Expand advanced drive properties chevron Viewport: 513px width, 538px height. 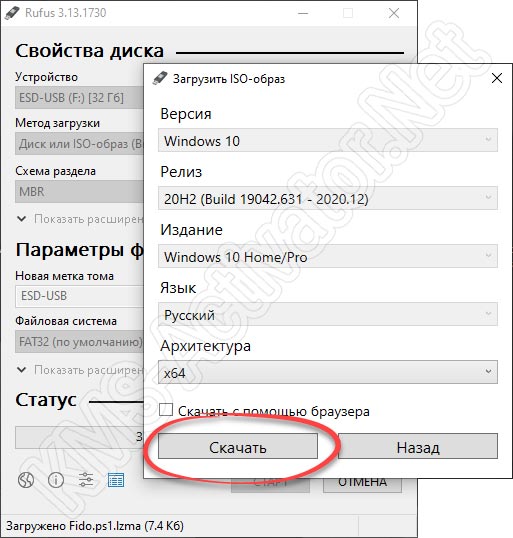pos(22,219)
